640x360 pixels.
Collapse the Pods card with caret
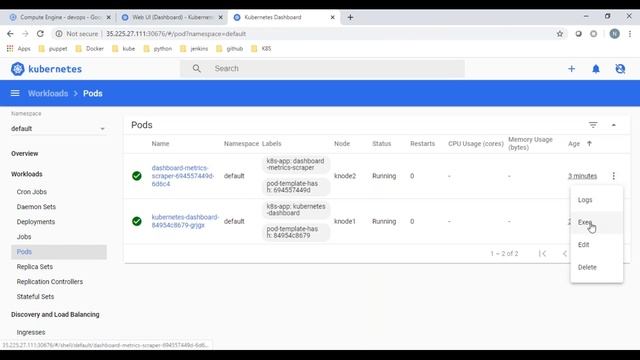[x=613, y=125]
